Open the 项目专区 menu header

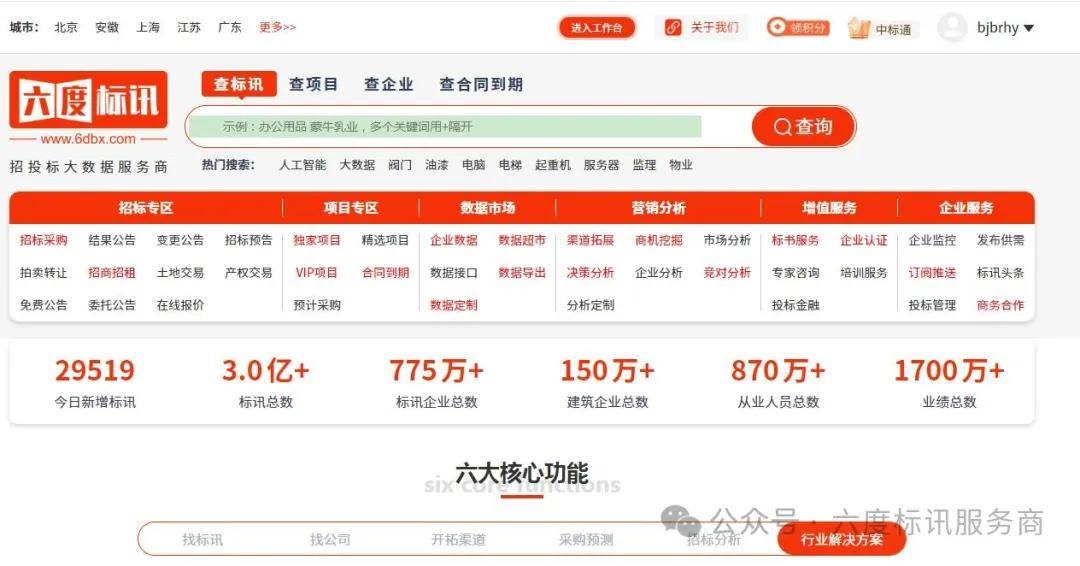pyautogui.click(x=351, y=208)
